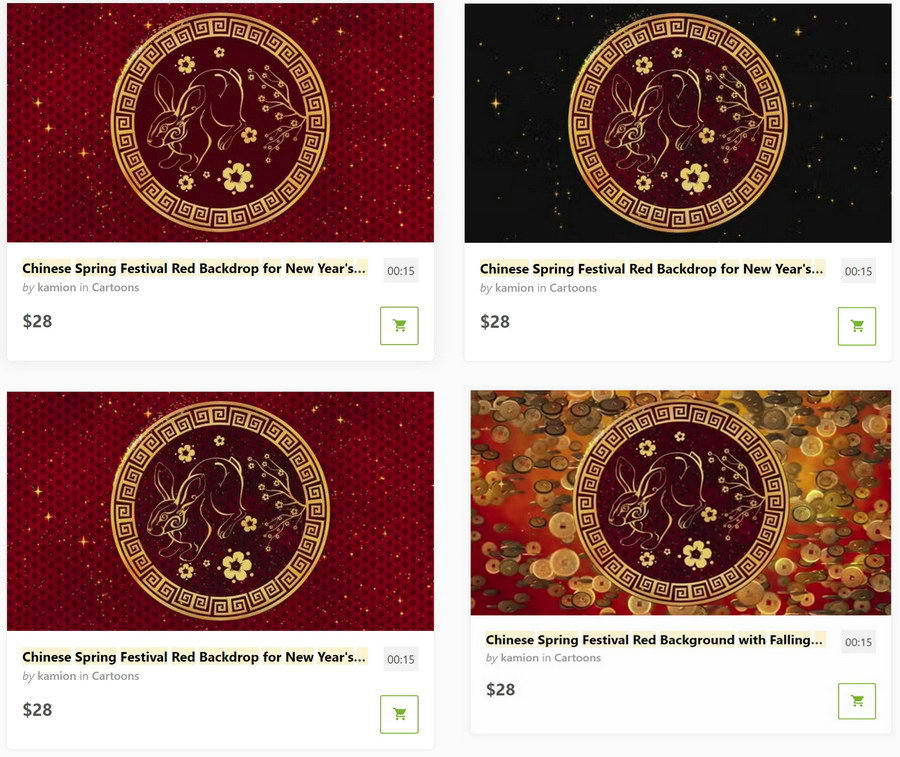Open the bottom-left red rabbit thumbnail

220,511
